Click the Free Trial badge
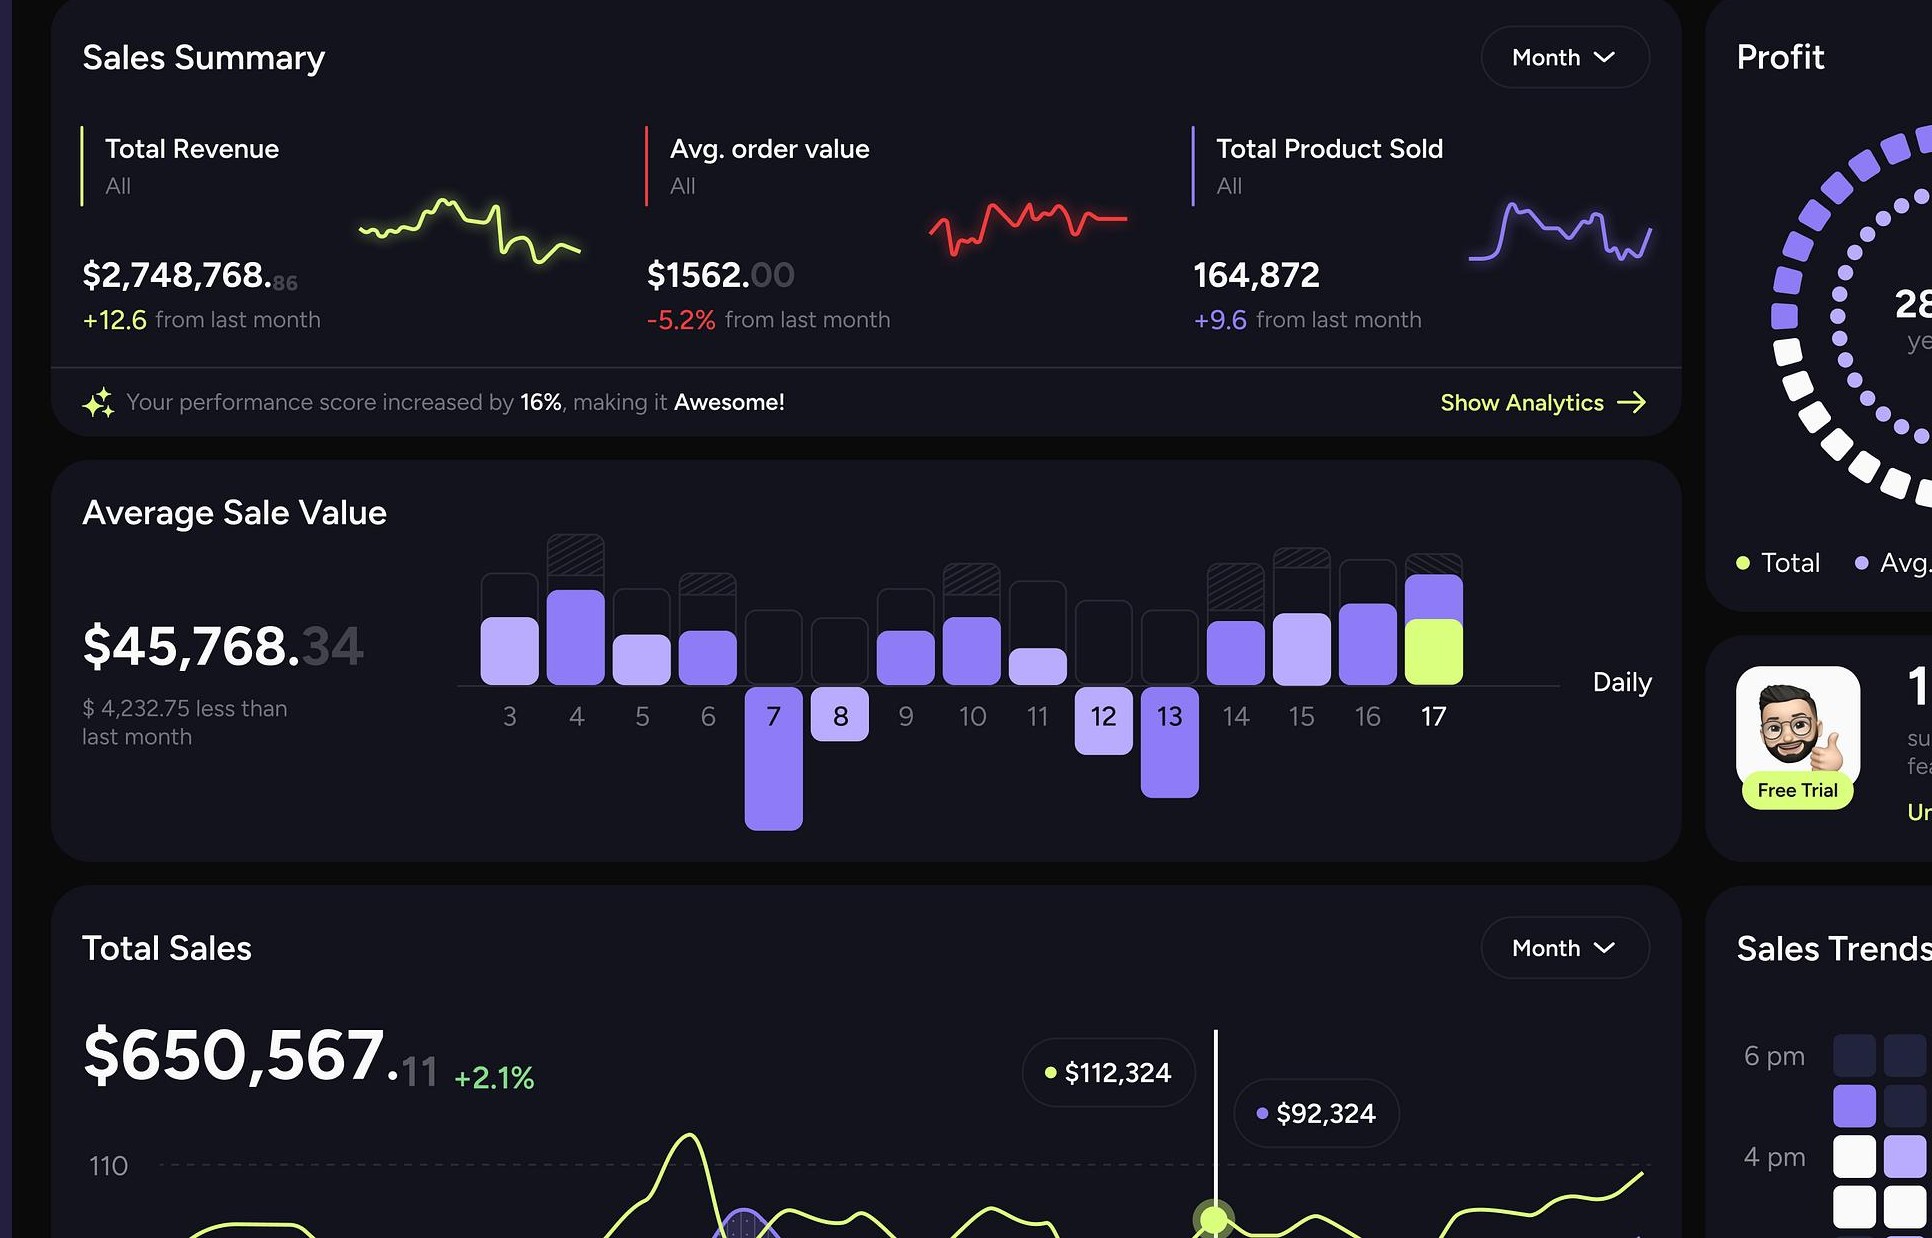 point(1797,790)
